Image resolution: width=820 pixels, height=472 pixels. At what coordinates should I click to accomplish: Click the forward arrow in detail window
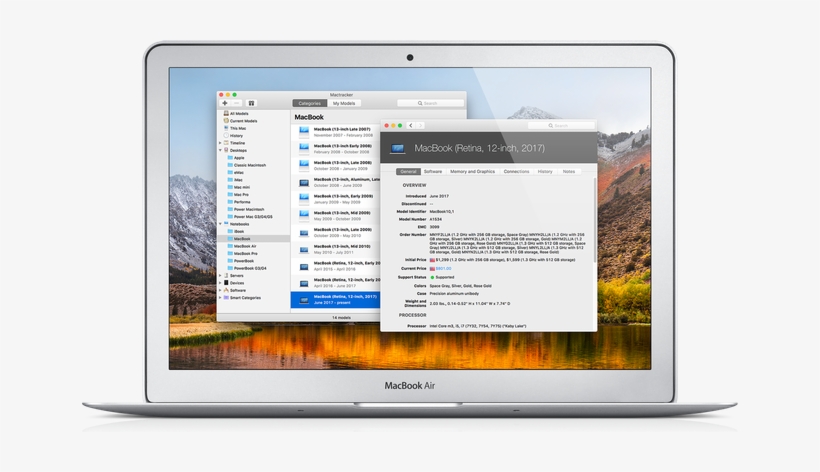[x=420, y=125]
